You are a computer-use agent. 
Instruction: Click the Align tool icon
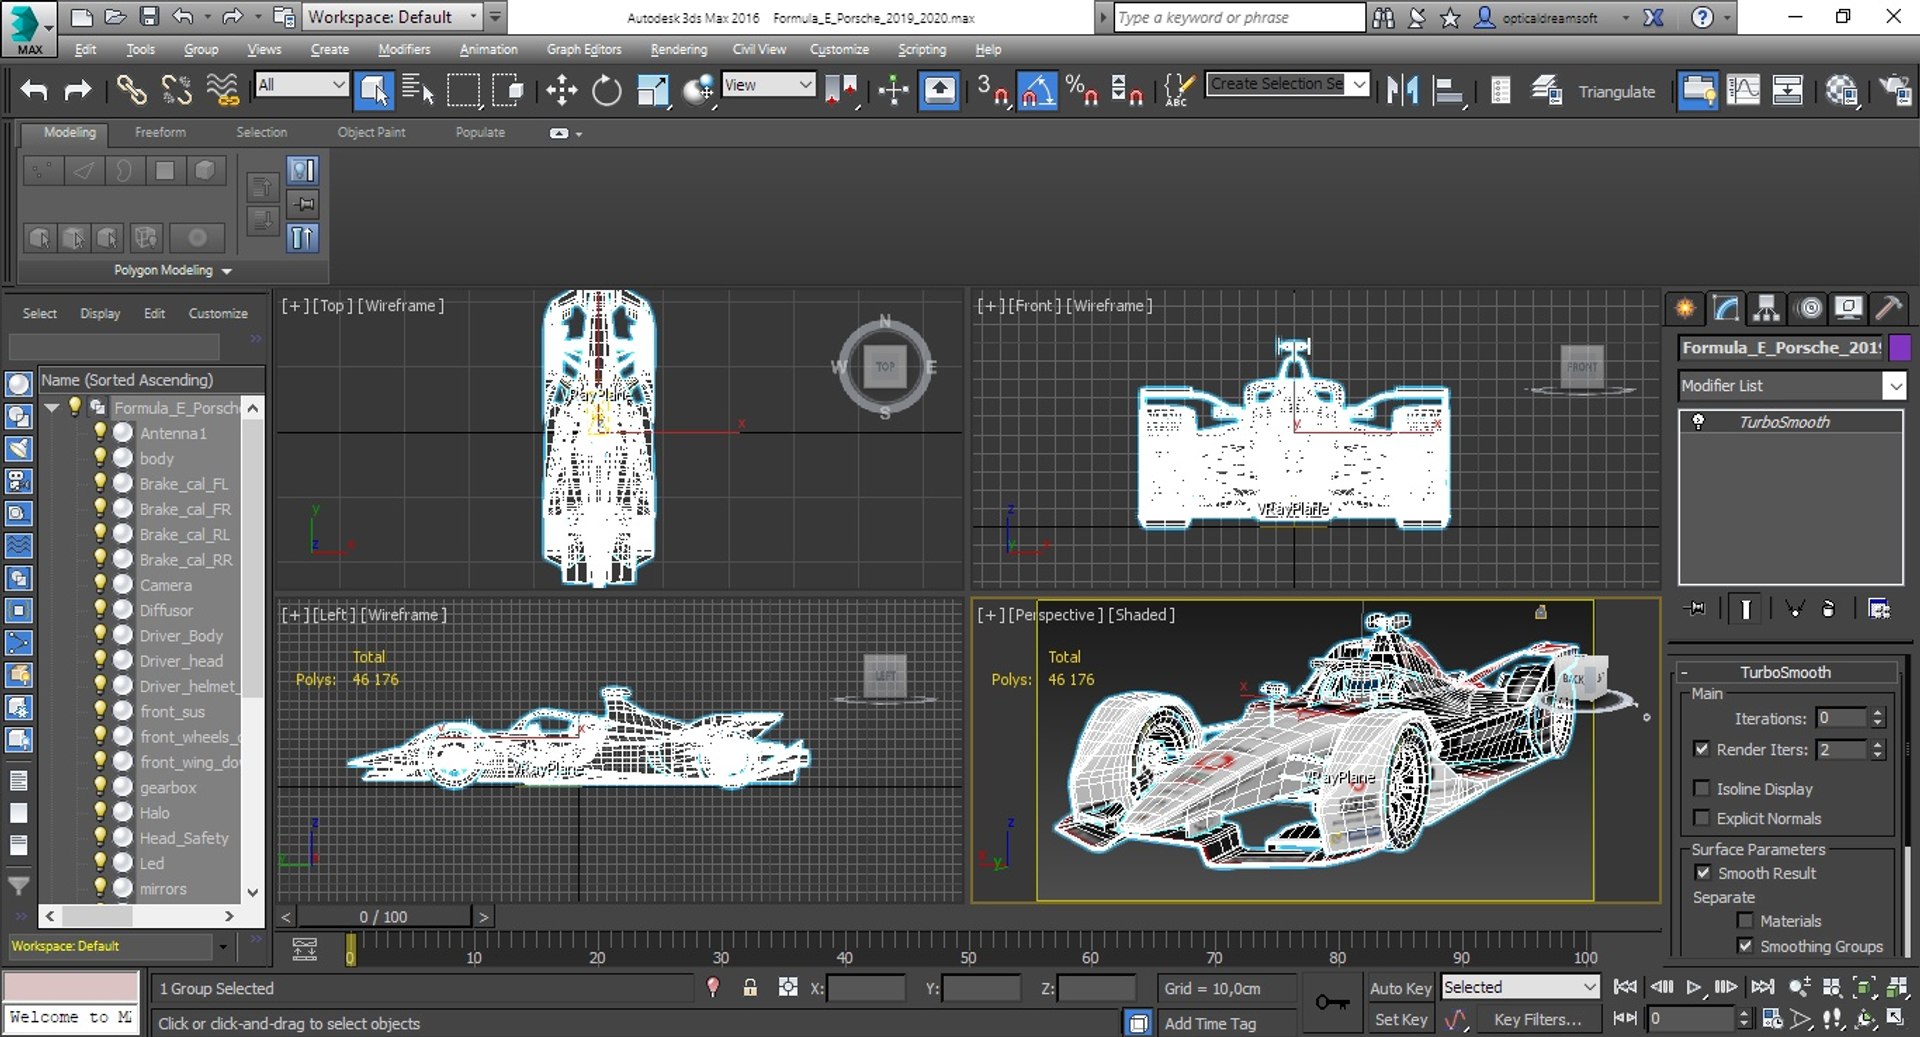pos(1448,91)
